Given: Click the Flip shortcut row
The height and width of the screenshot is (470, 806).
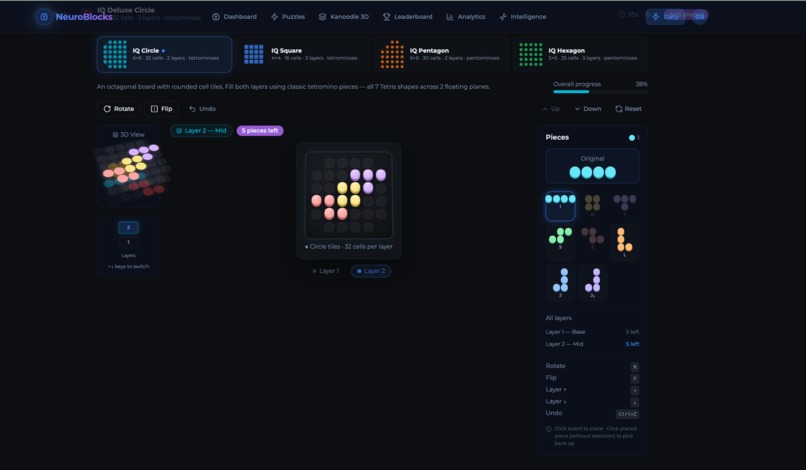Looking at the screenshot, I should click(x=592, y=378).
